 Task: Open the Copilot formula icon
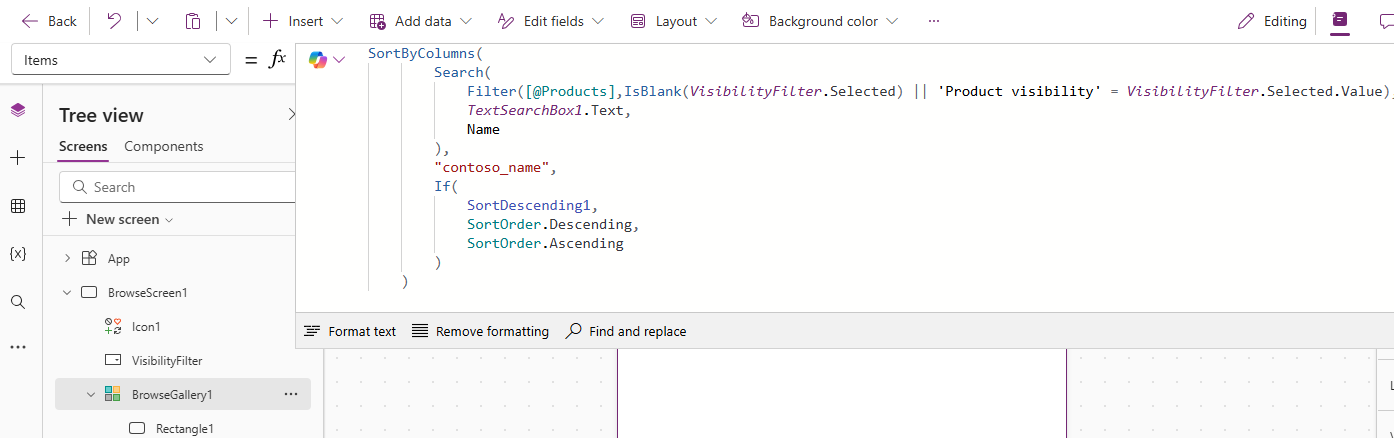tap(318, 60)
